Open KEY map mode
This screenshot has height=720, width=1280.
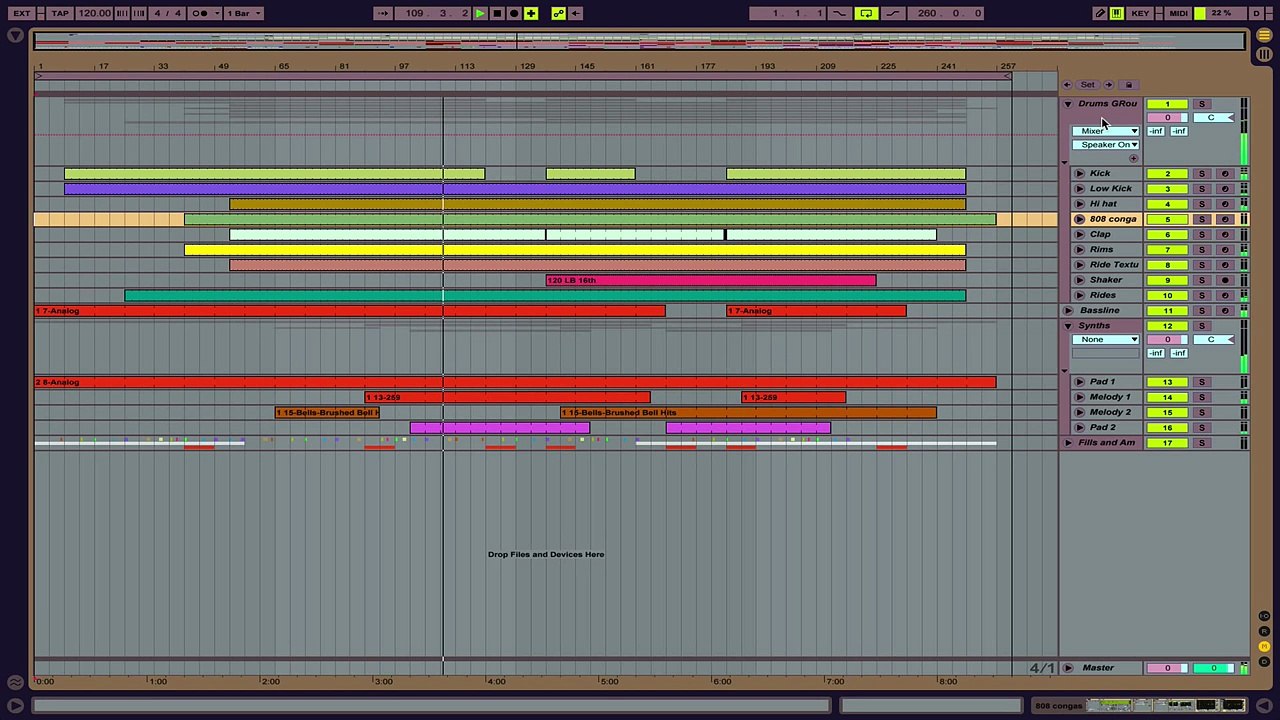(1140, 13)
